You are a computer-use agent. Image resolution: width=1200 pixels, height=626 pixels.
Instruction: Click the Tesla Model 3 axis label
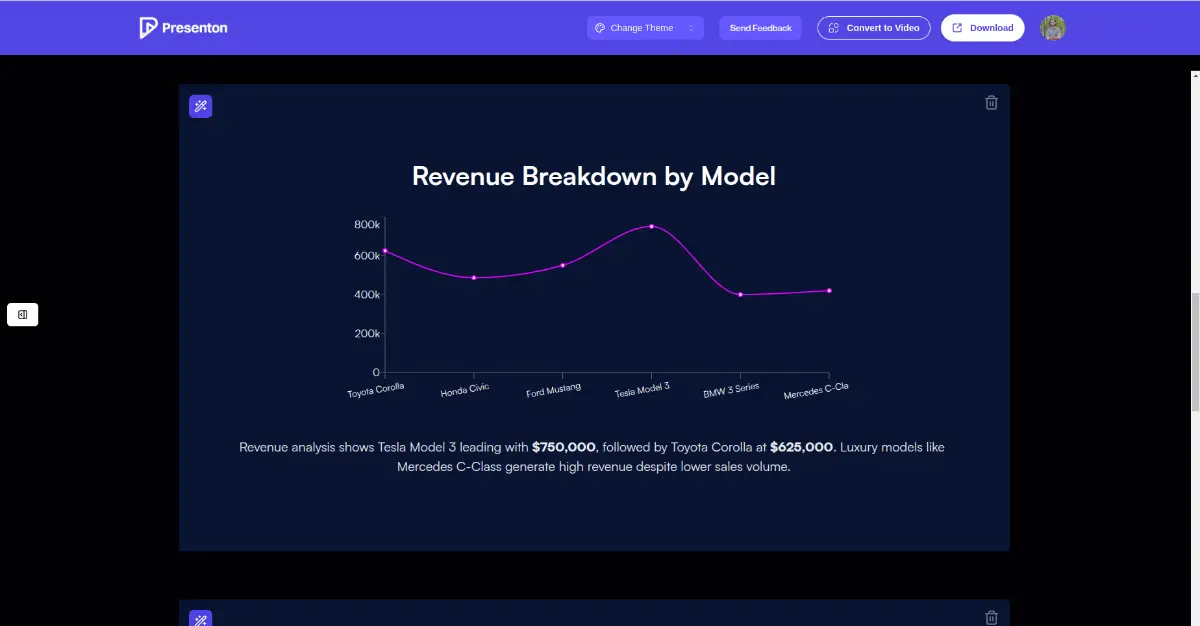click(642, 390)
